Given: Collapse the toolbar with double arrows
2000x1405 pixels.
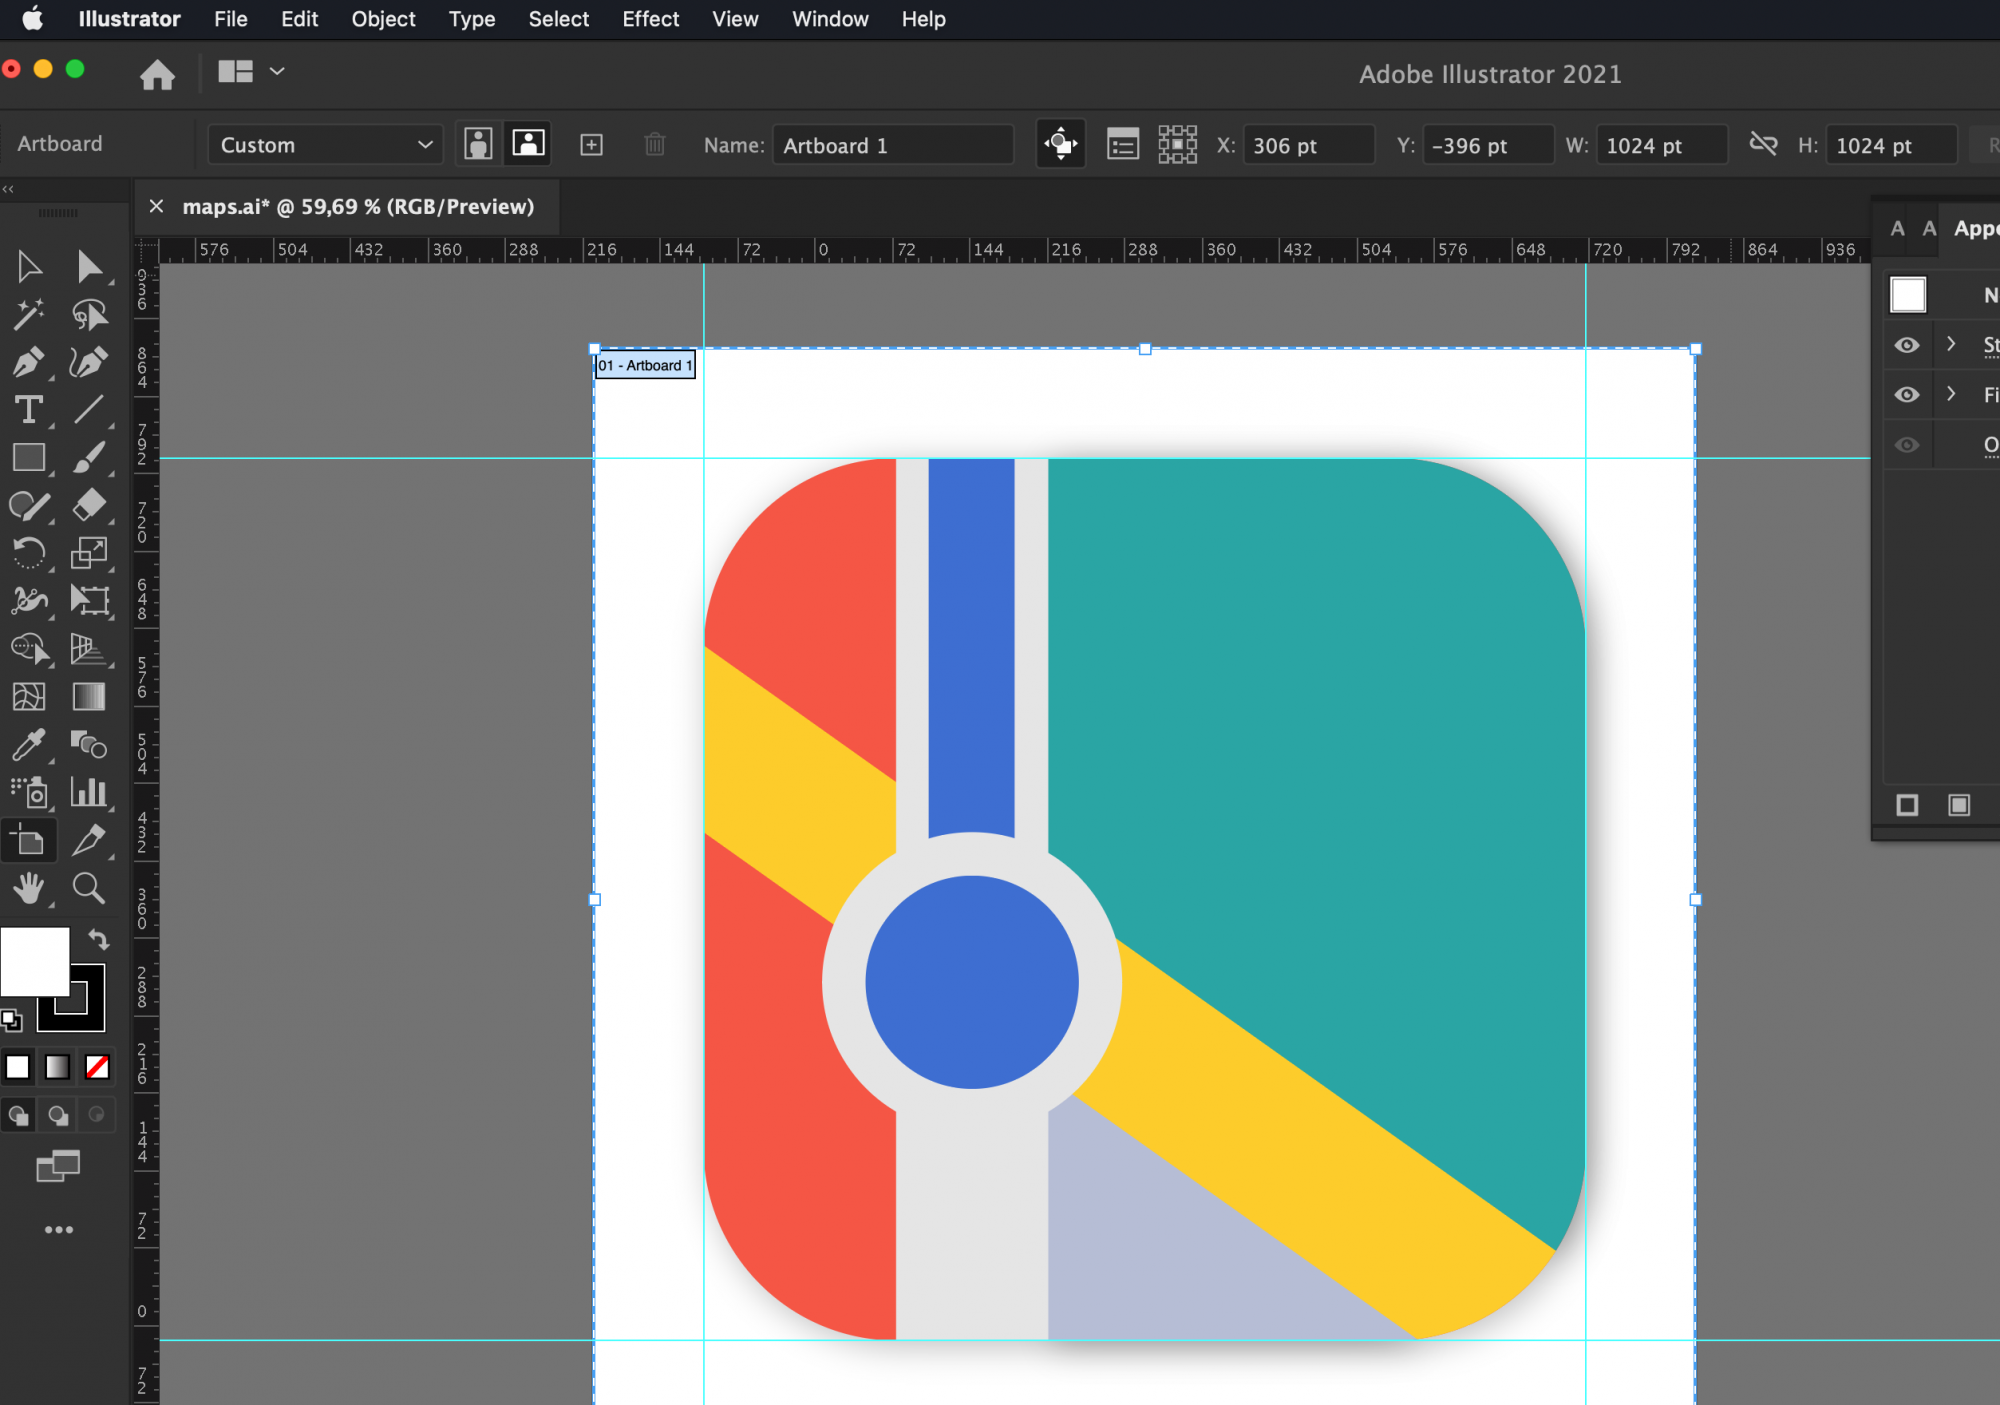Looking at the screenshot, I should coord(8,189).
